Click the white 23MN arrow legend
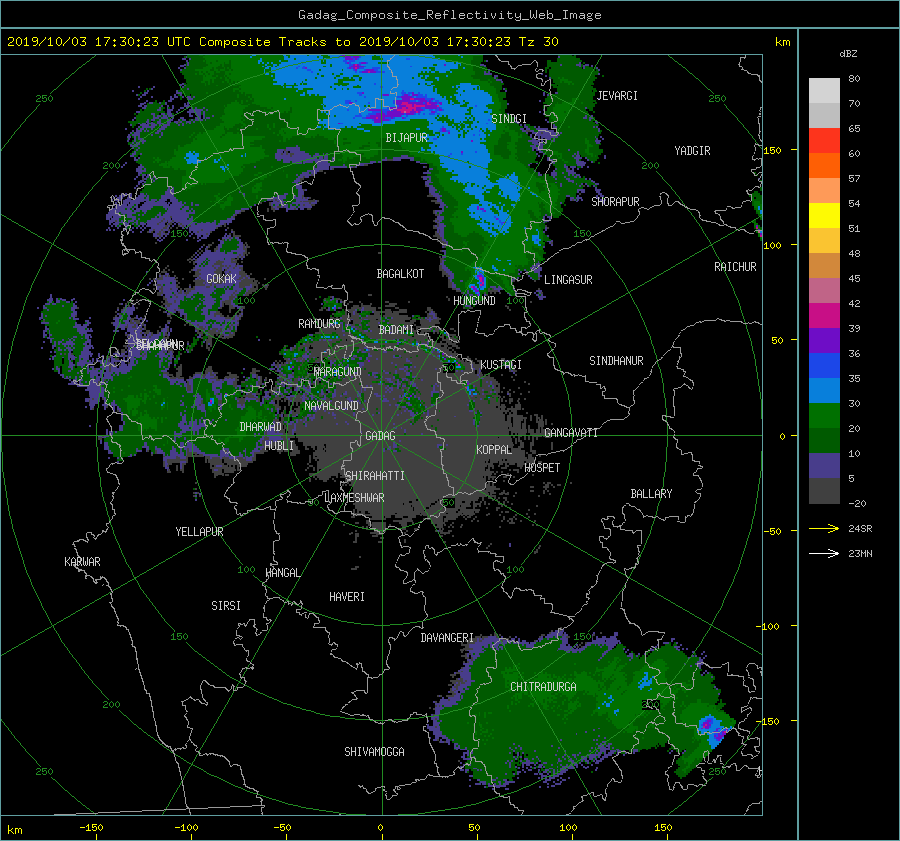The height and width of the screenshot is (841, 900). [824, 554]
